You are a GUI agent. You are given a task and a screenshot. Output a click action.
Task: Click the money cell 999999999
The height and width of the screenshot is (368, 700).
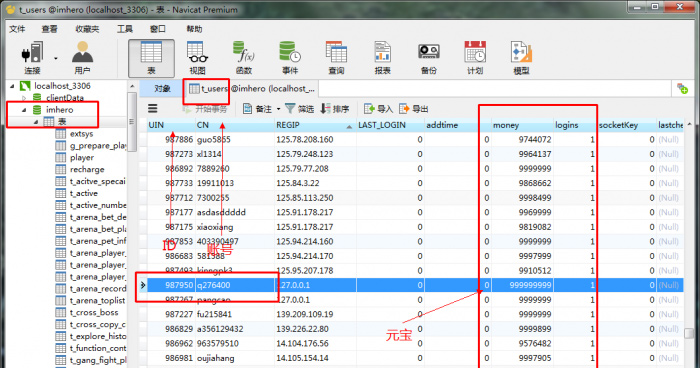click(x=522, y=285)
